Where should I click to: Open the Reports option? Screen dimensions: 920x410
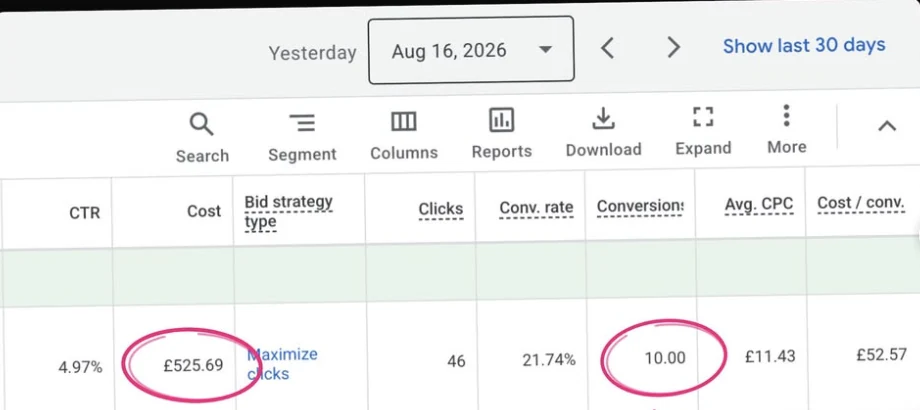point(502,135)
